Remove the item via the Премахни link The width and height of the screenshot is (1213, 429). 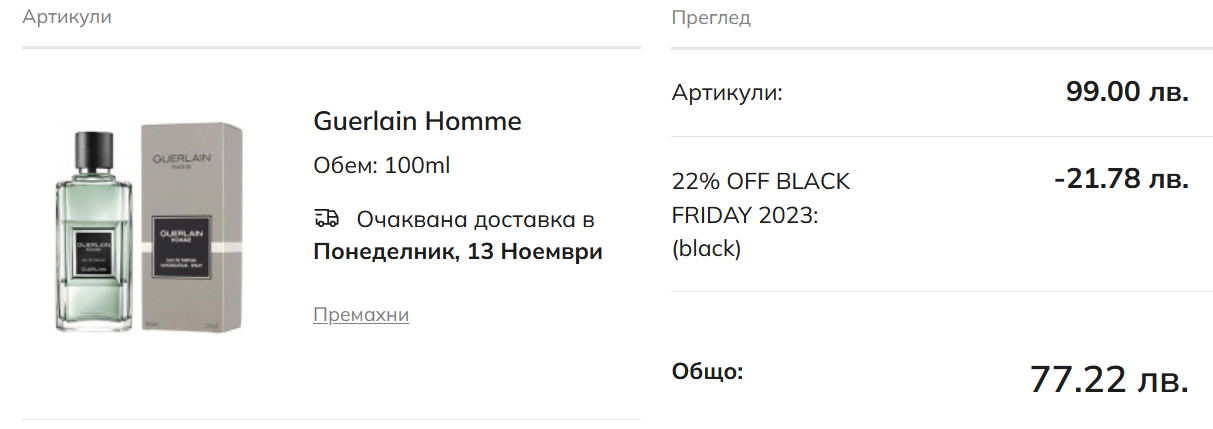(361, 315)
